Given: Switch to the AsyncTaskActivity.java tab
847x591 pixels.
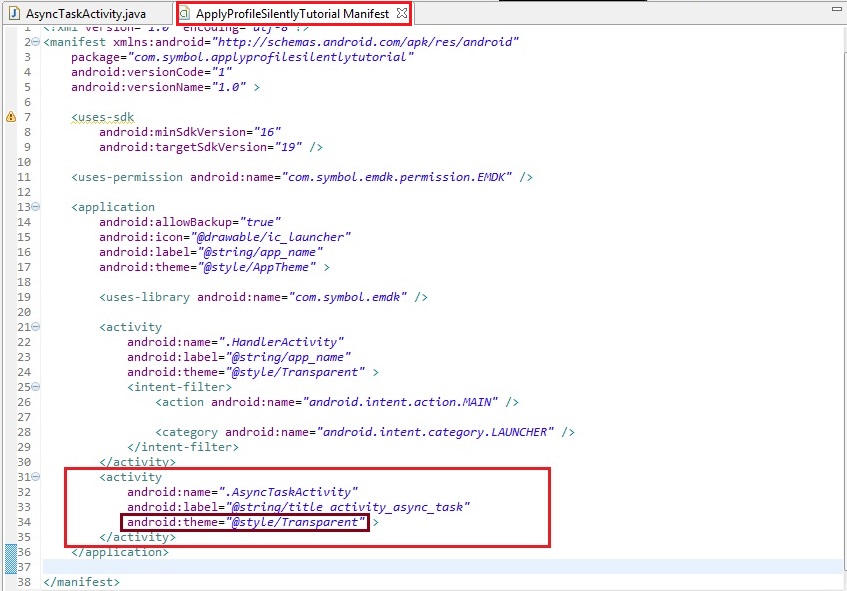Looking at the screenshot, I should 86,14.
